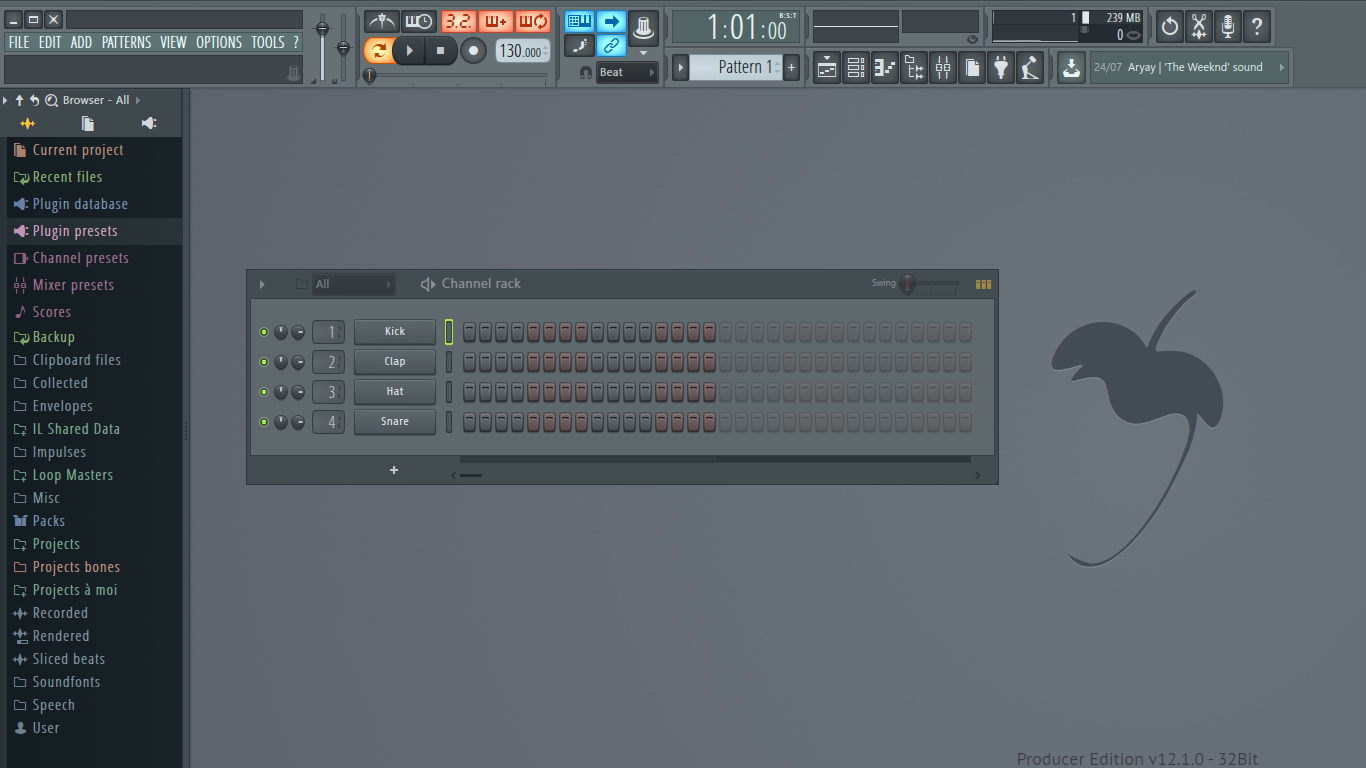
Task: Toggle the 3.2 recording countdown
Action: click(x=459, y=21)
